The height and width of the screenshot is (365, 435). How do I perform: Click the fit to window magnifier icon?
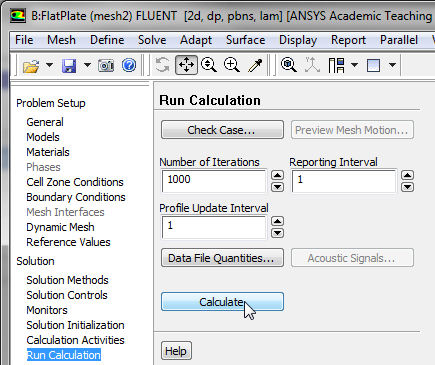288,65
